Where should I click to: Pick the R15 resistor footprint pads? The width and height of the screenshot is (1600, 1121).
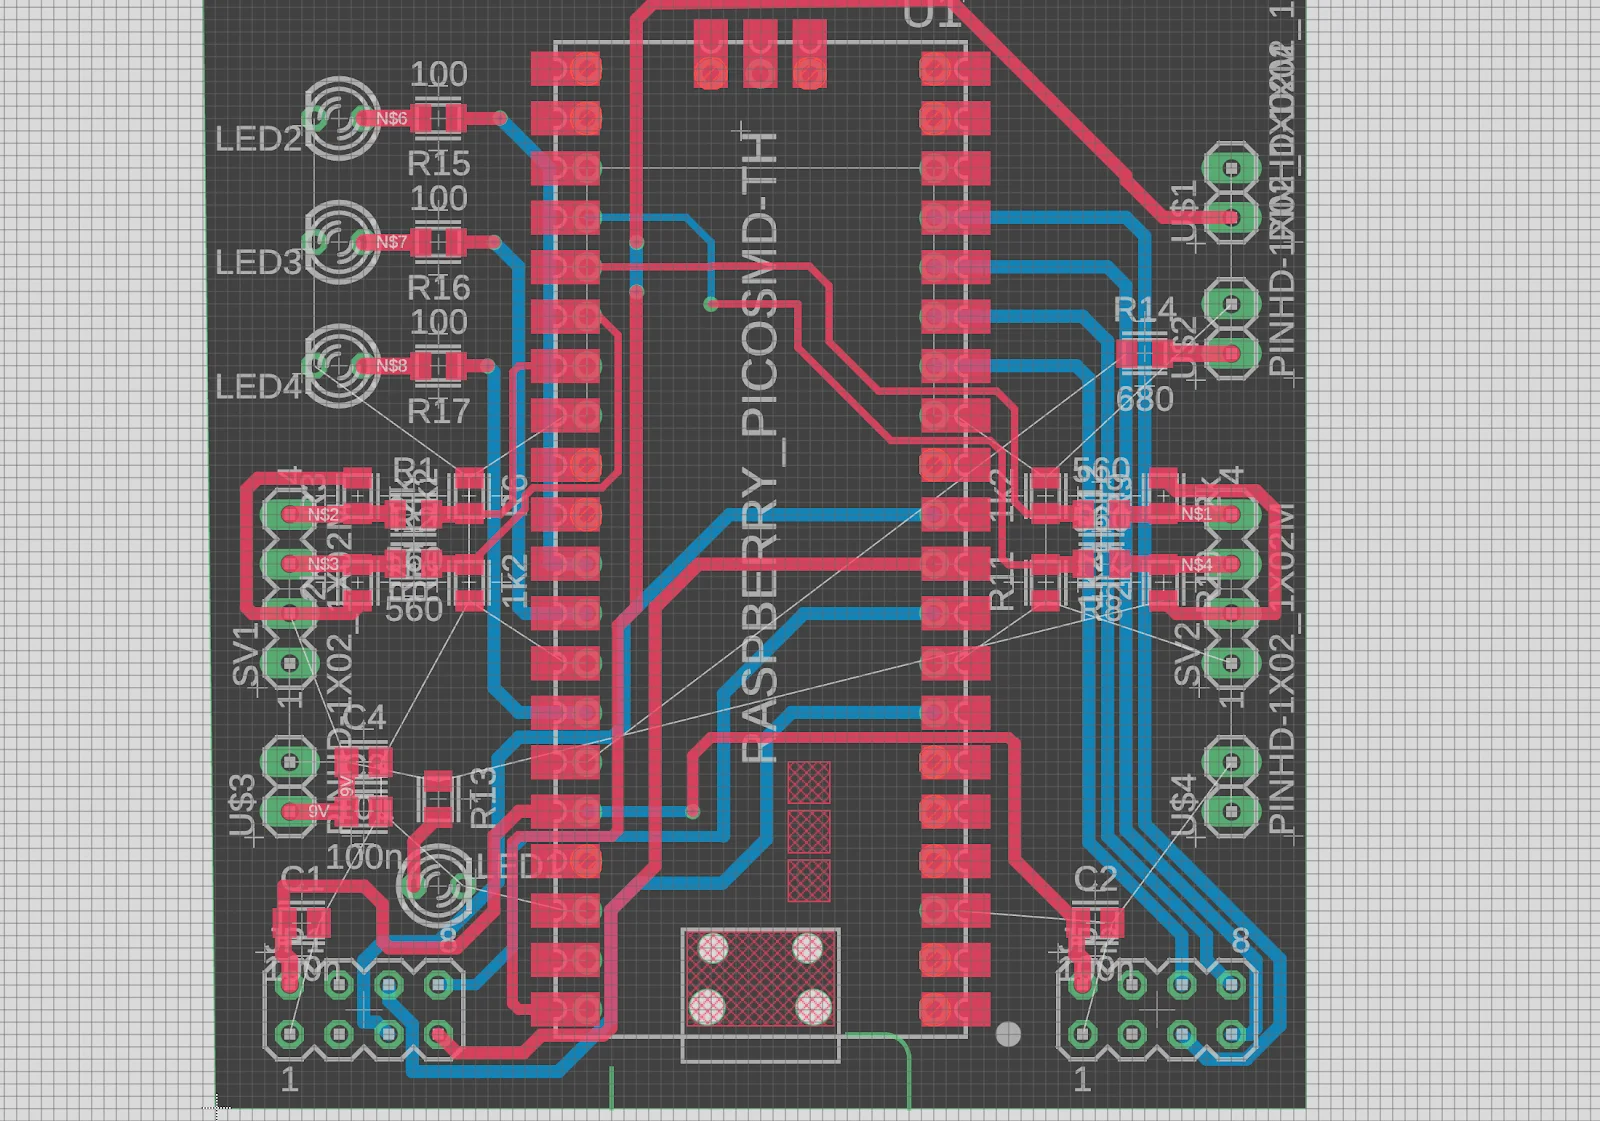[439, 119]
